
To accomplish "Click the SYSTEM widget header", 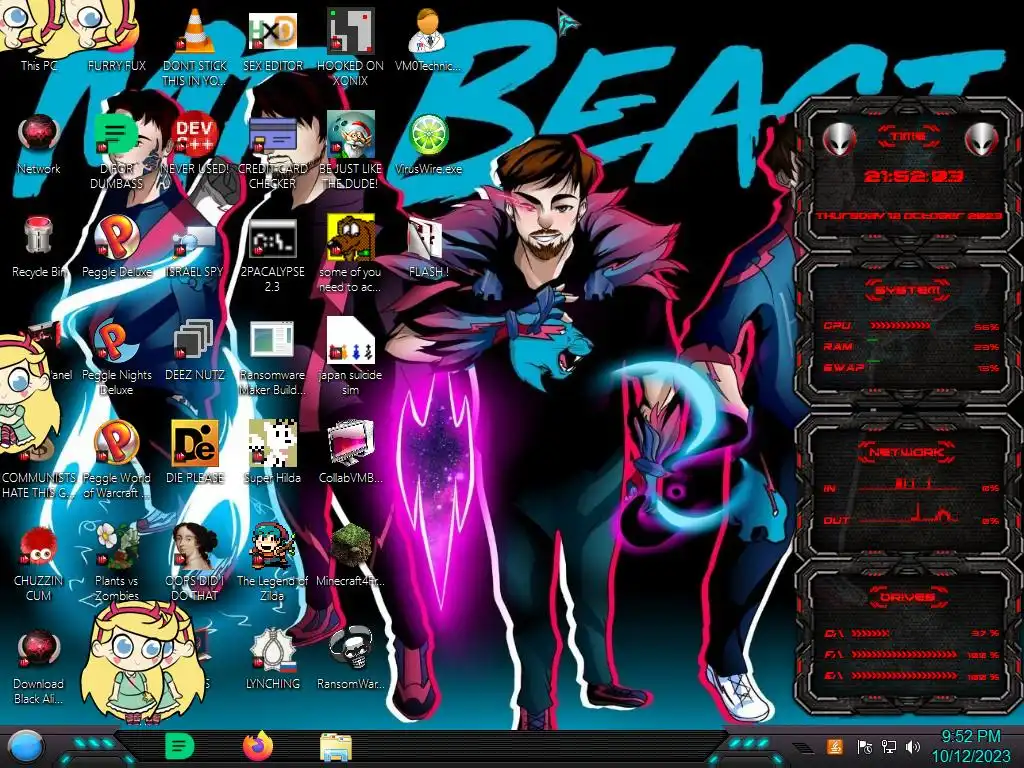I will [x=908, y=289].
